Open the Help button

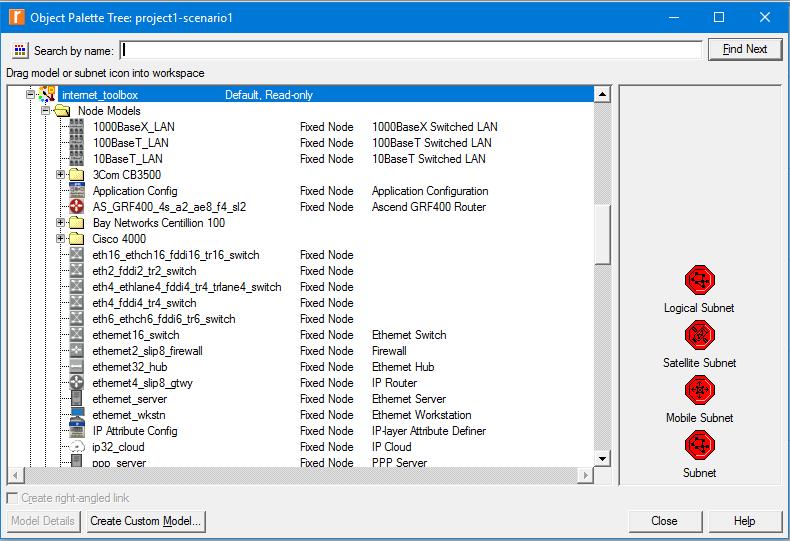pos(745,521)
